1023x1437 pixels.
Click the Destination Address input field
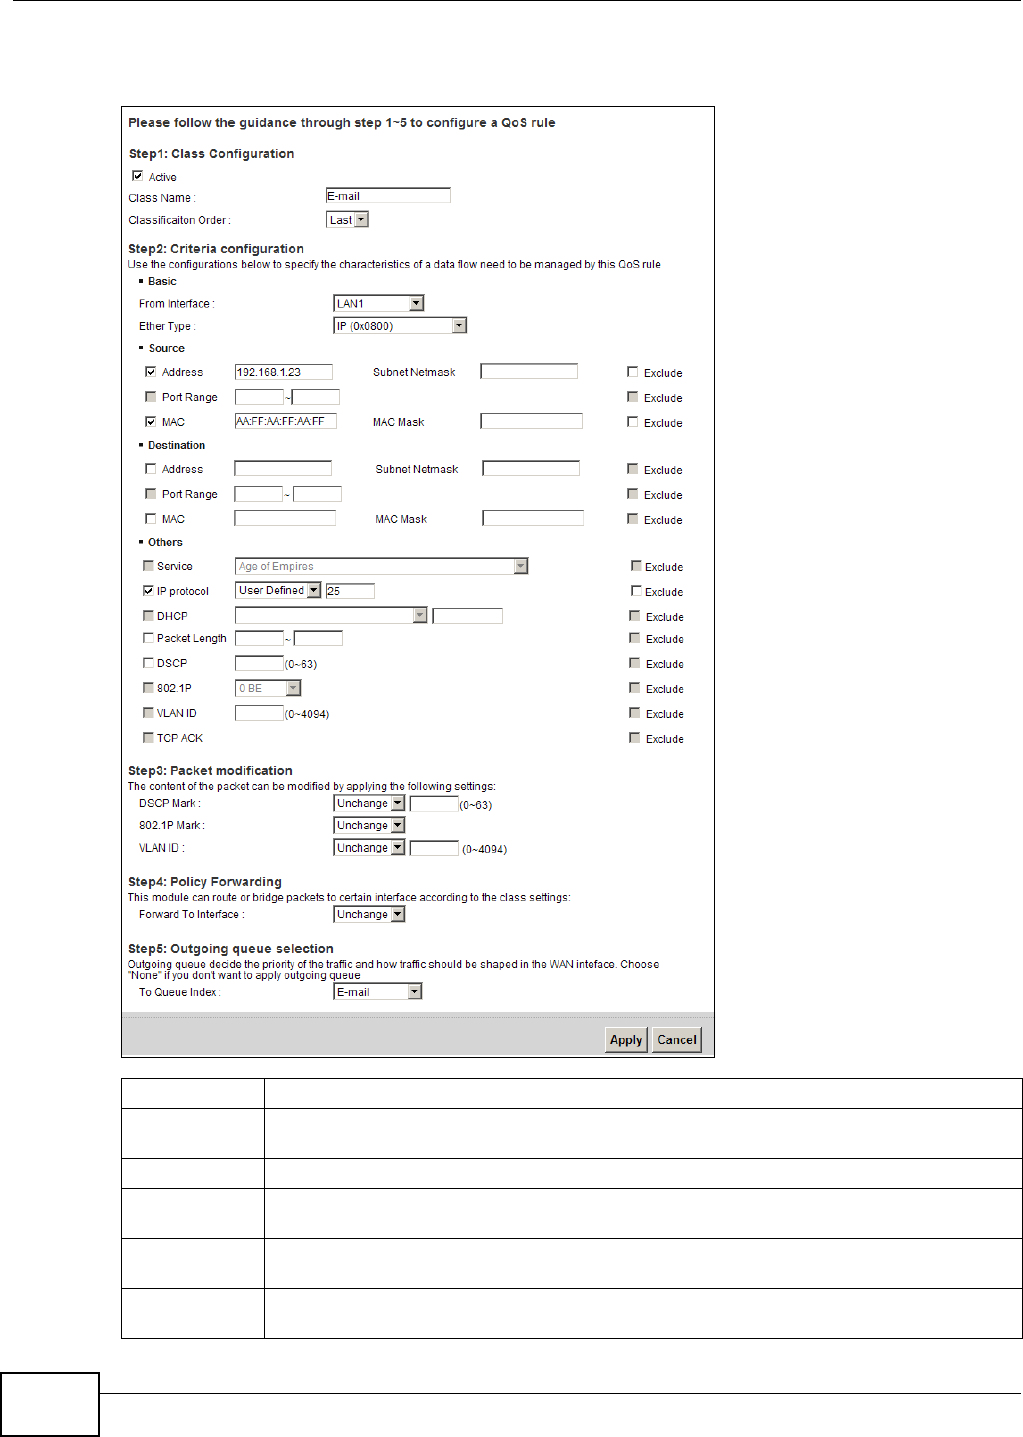[x=283, y=468]
